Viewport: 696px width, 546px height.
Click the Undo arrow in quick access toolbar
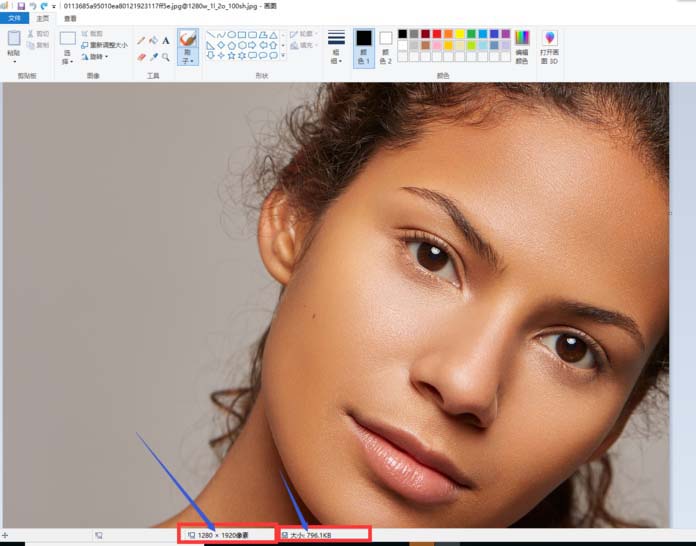click(x=32, y=6)
